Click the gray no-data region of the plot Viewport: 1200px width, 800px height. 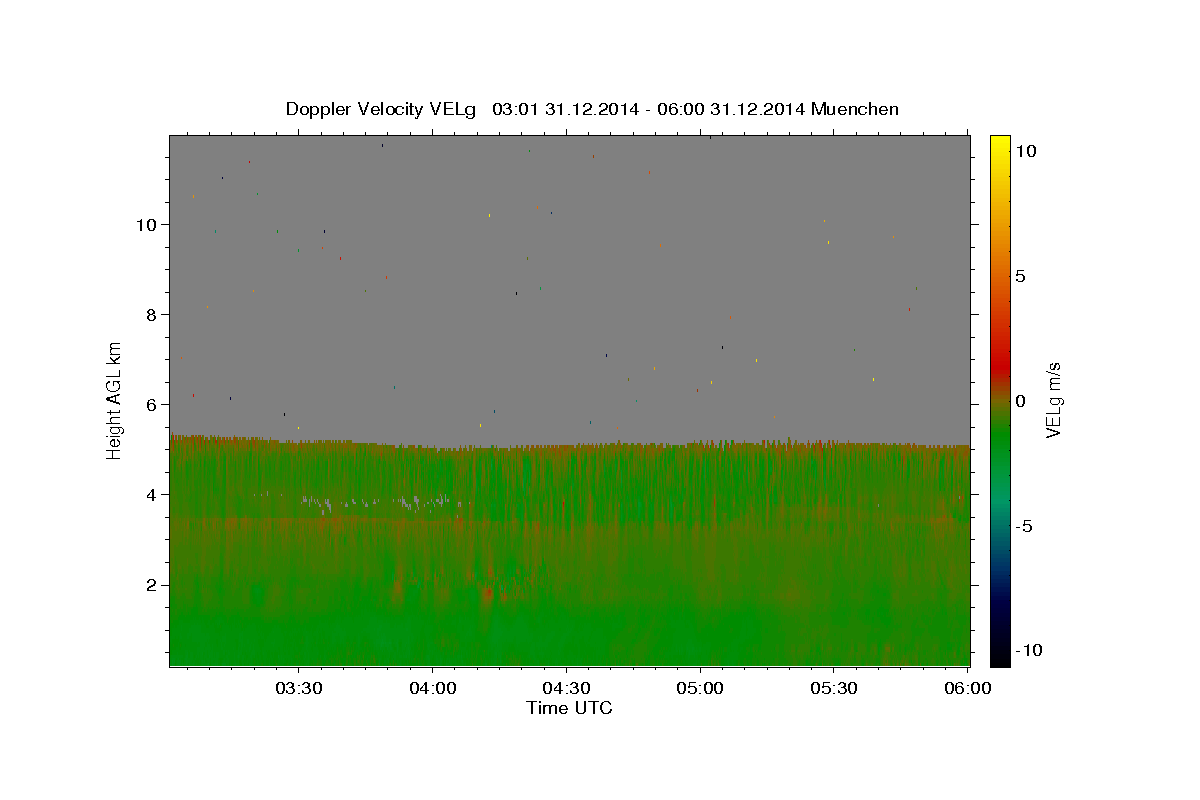pos(570,290)
